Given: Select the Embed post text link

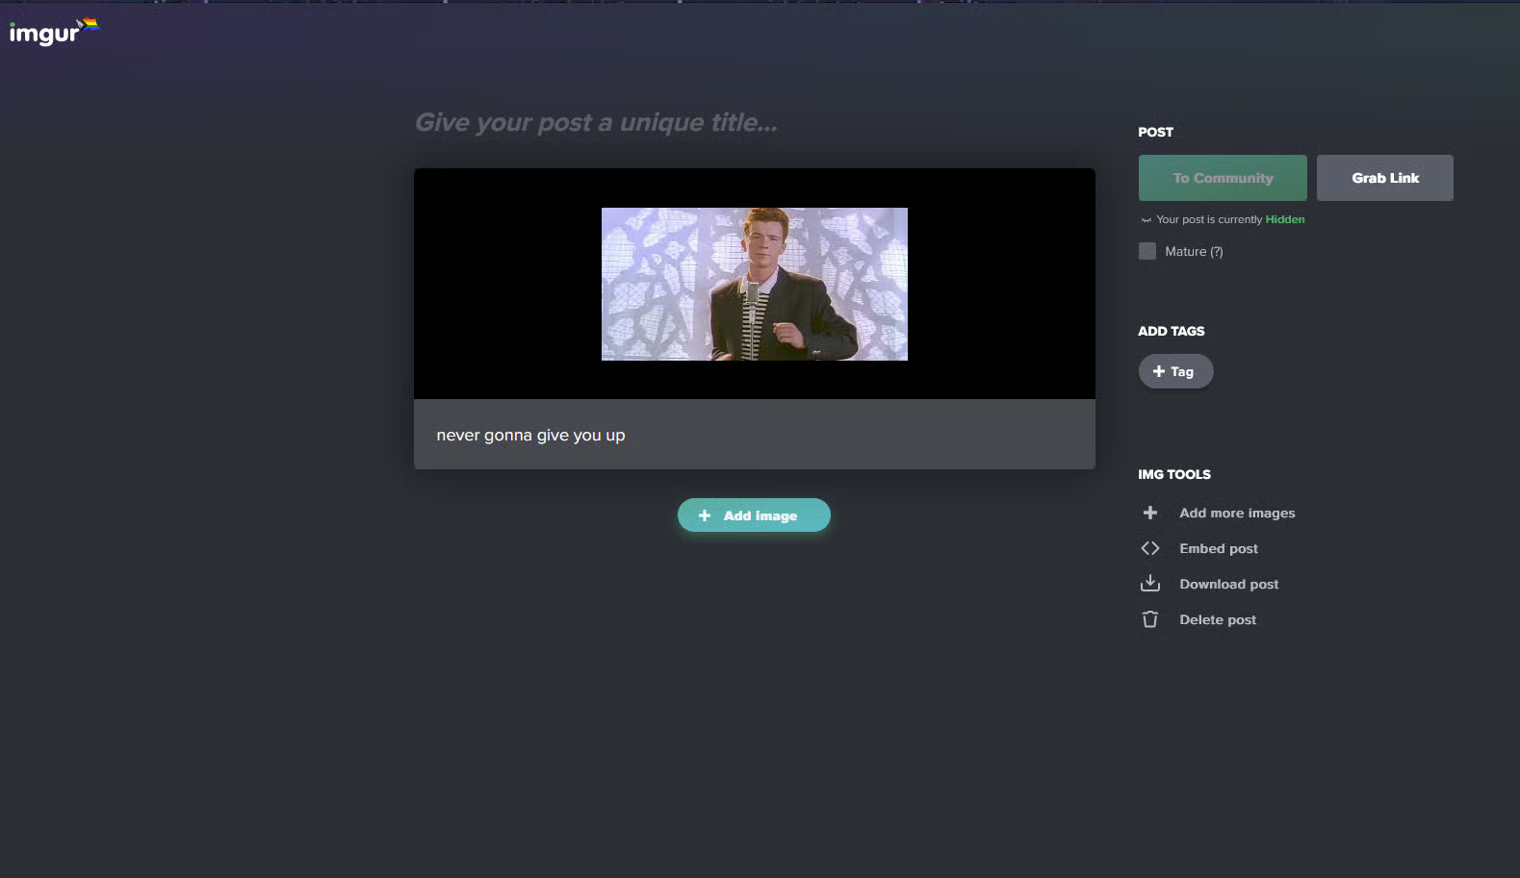Looking at the screenshot, I should click(1218, 549).
